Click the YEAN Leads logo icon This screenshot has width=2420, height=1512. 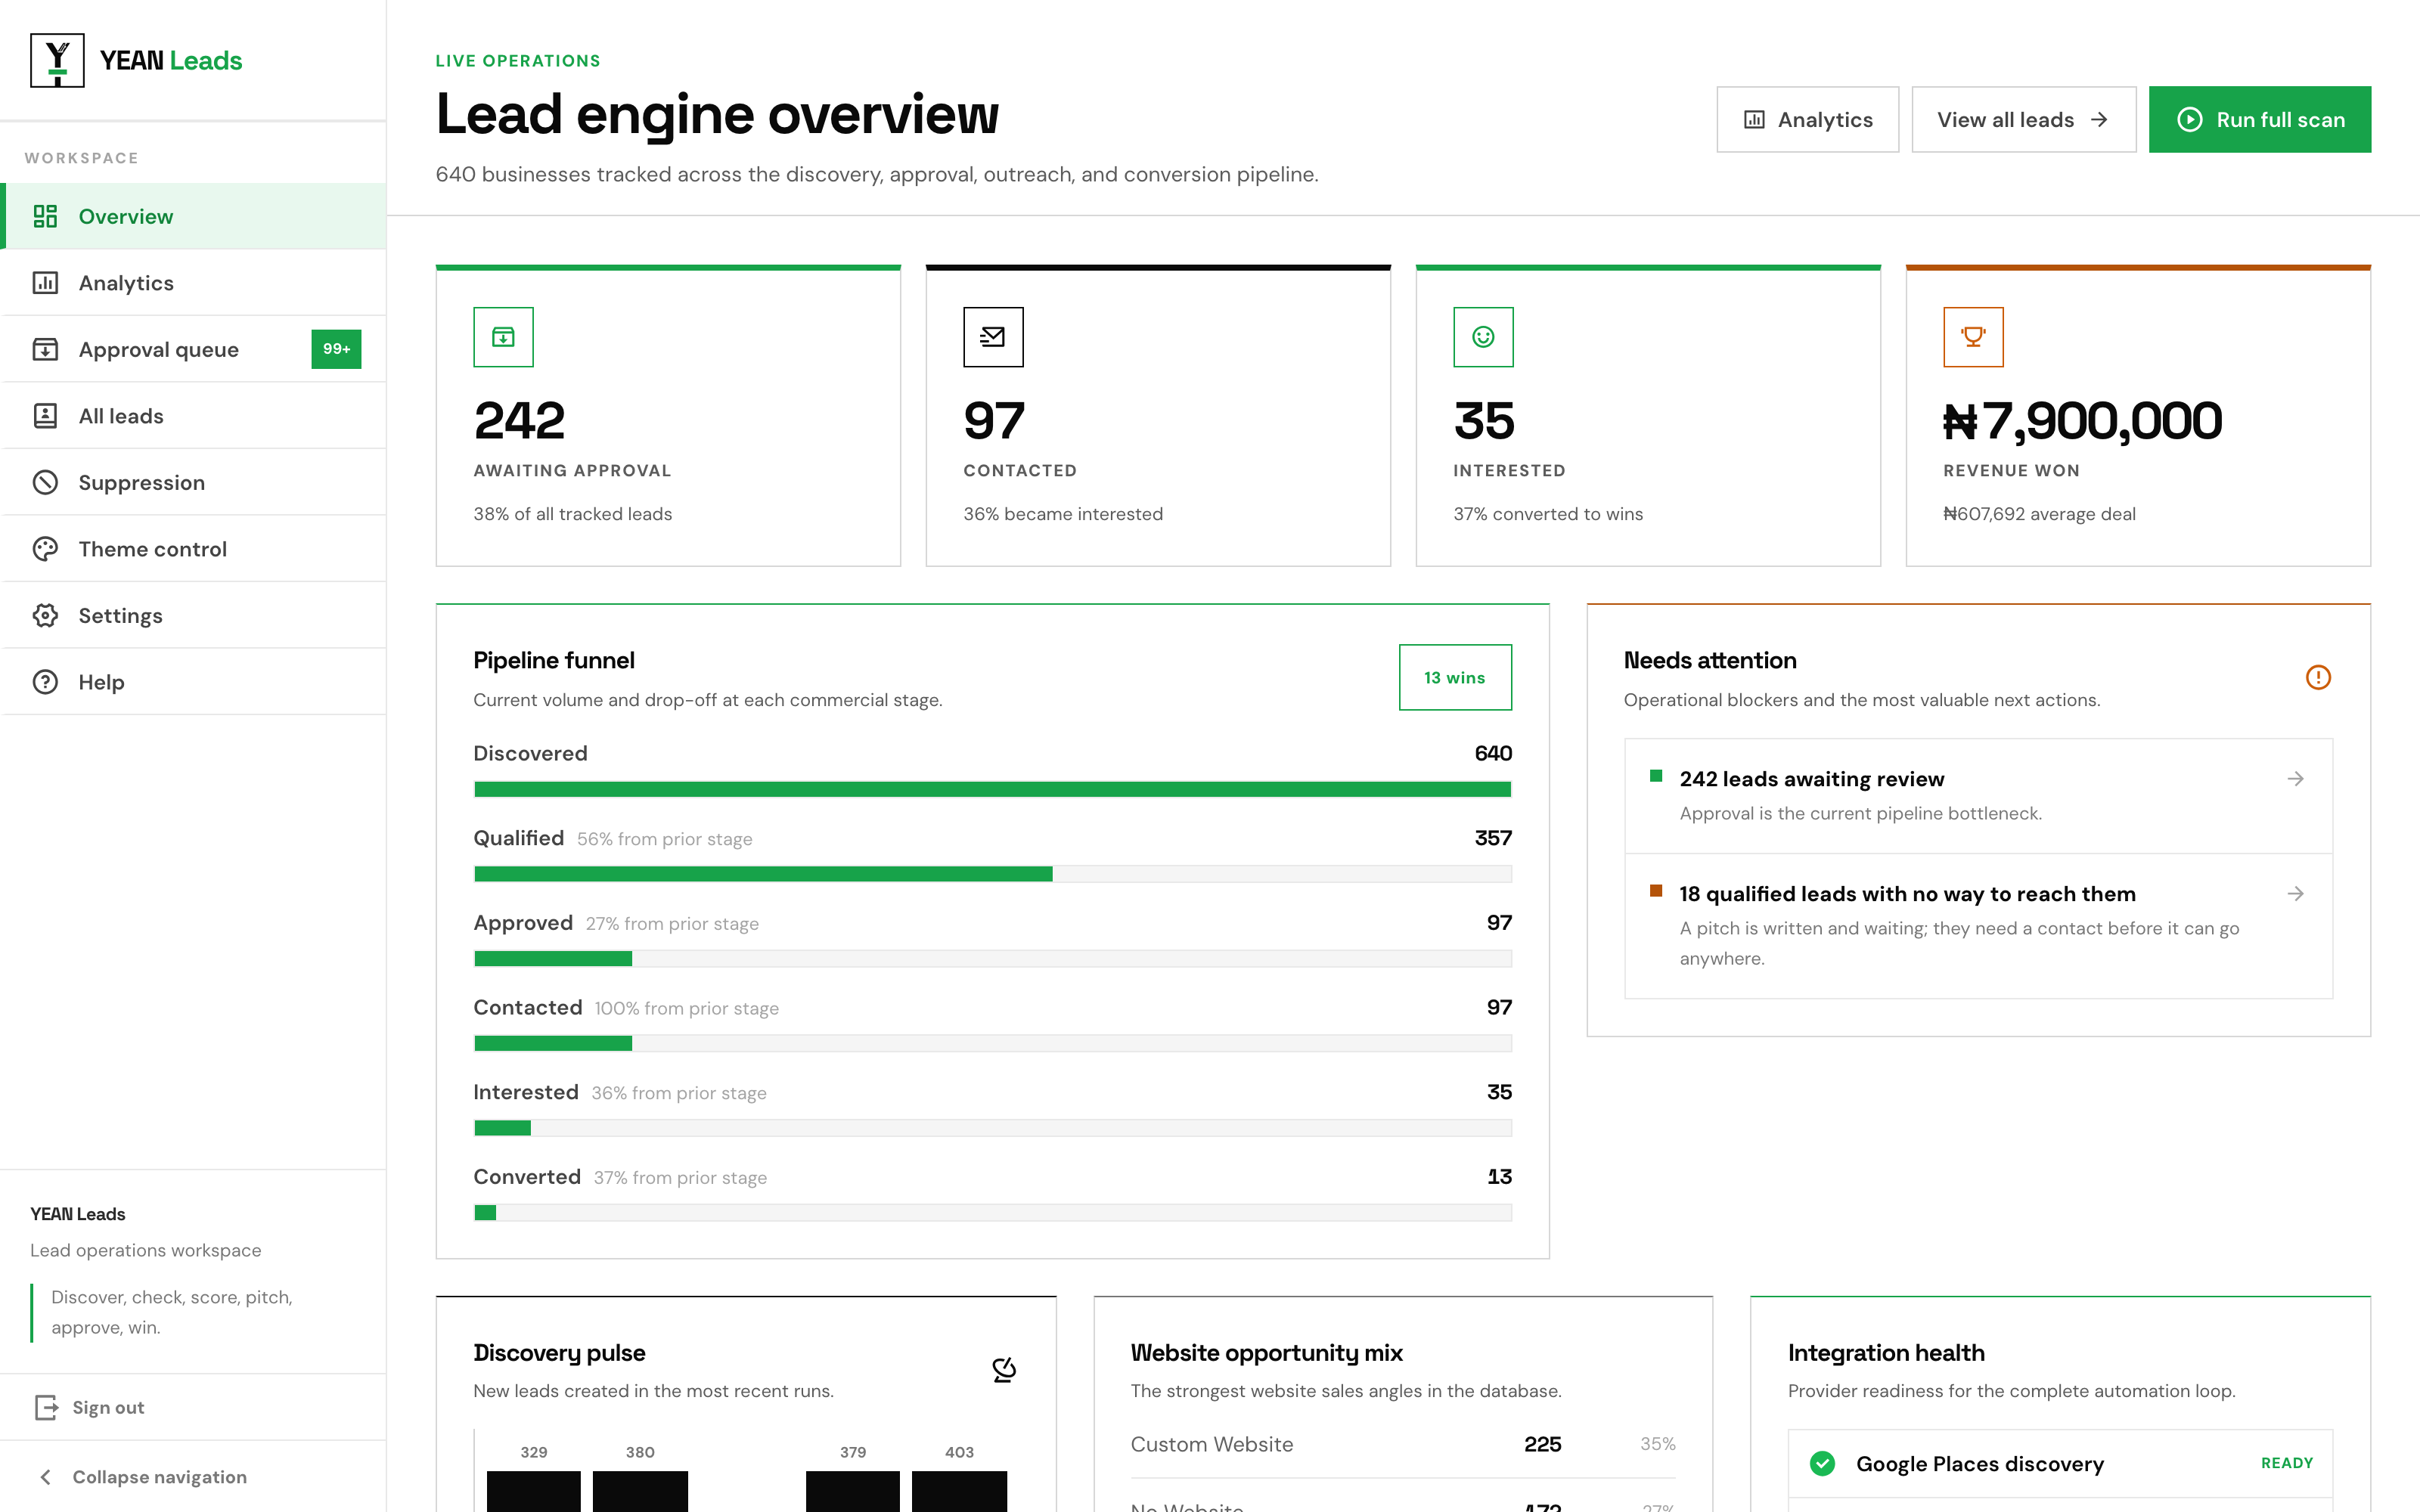[57, 60]
